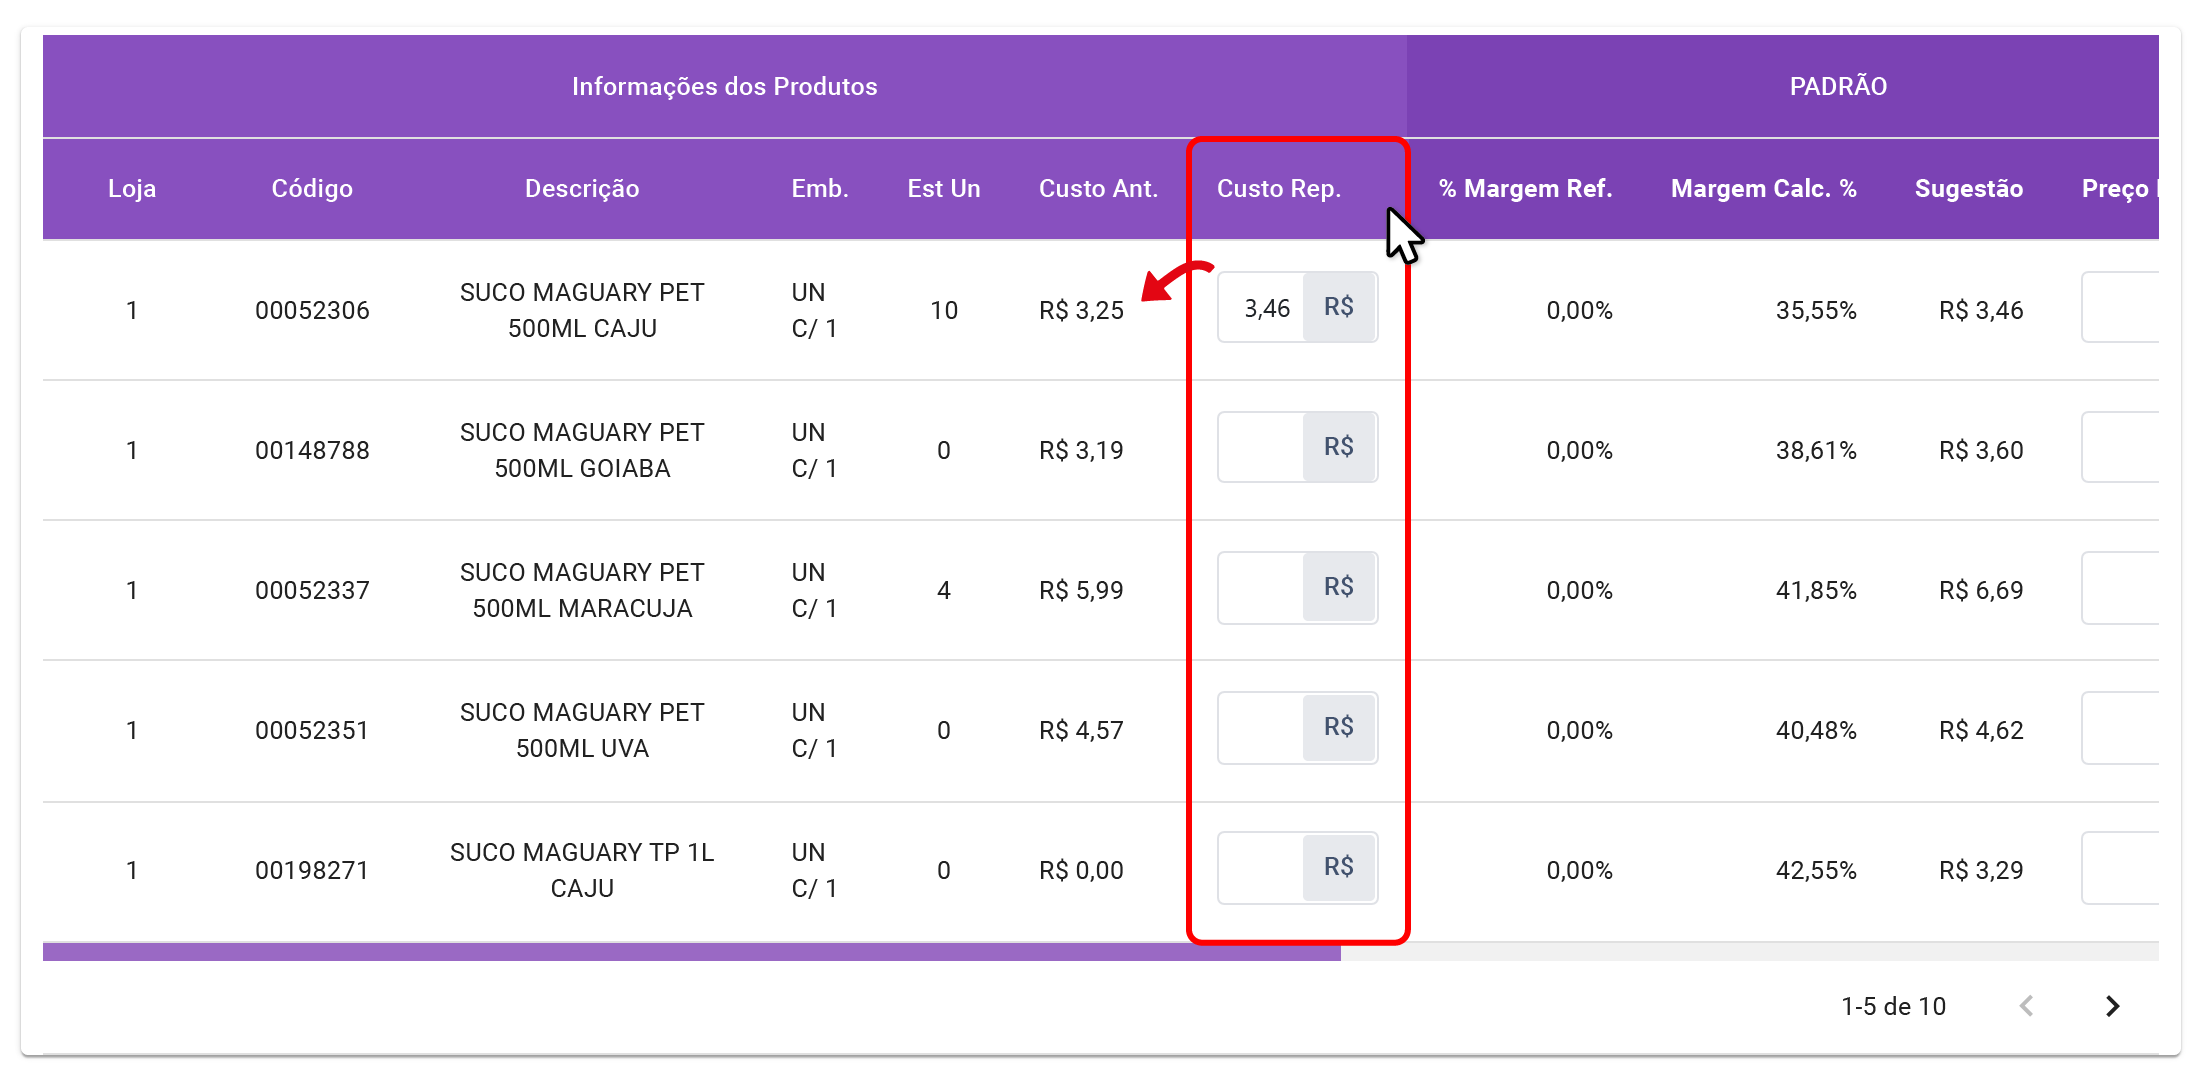Click the previous page arrow
2202x1083 pixels.
click(x=2026, y=1006)
